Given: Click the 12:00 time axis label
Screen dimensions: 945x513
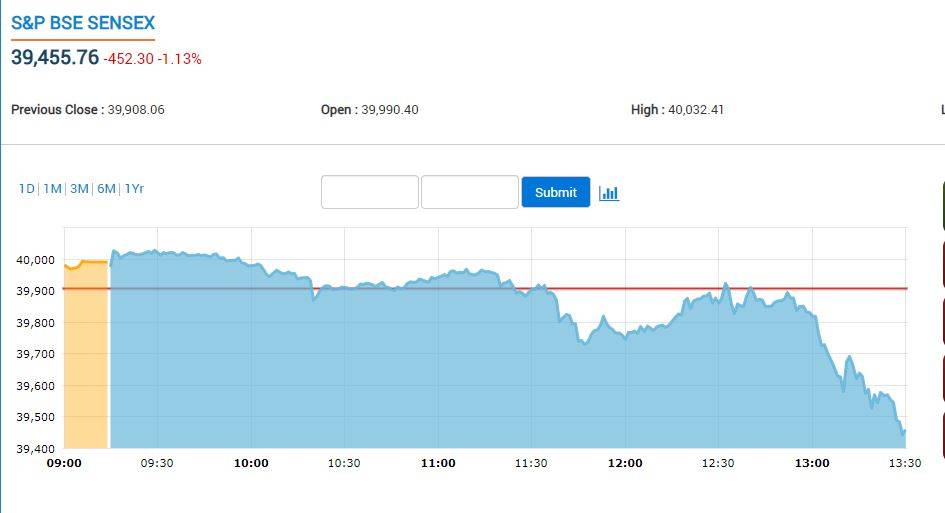Looking at the screenshot, I should [x=625, y=463].
